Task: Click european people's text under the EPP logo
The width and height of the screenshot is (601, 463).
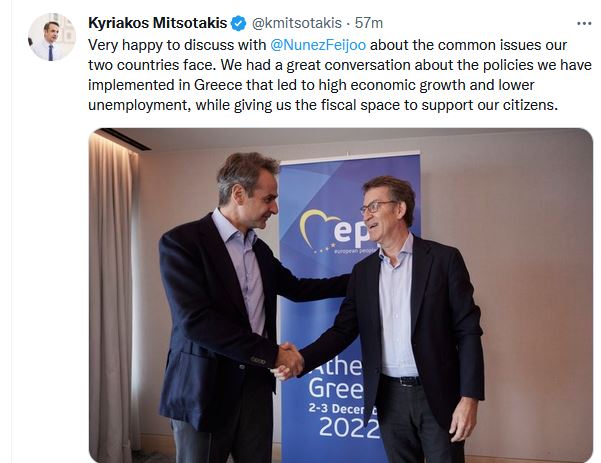Action: click(353, 251)
